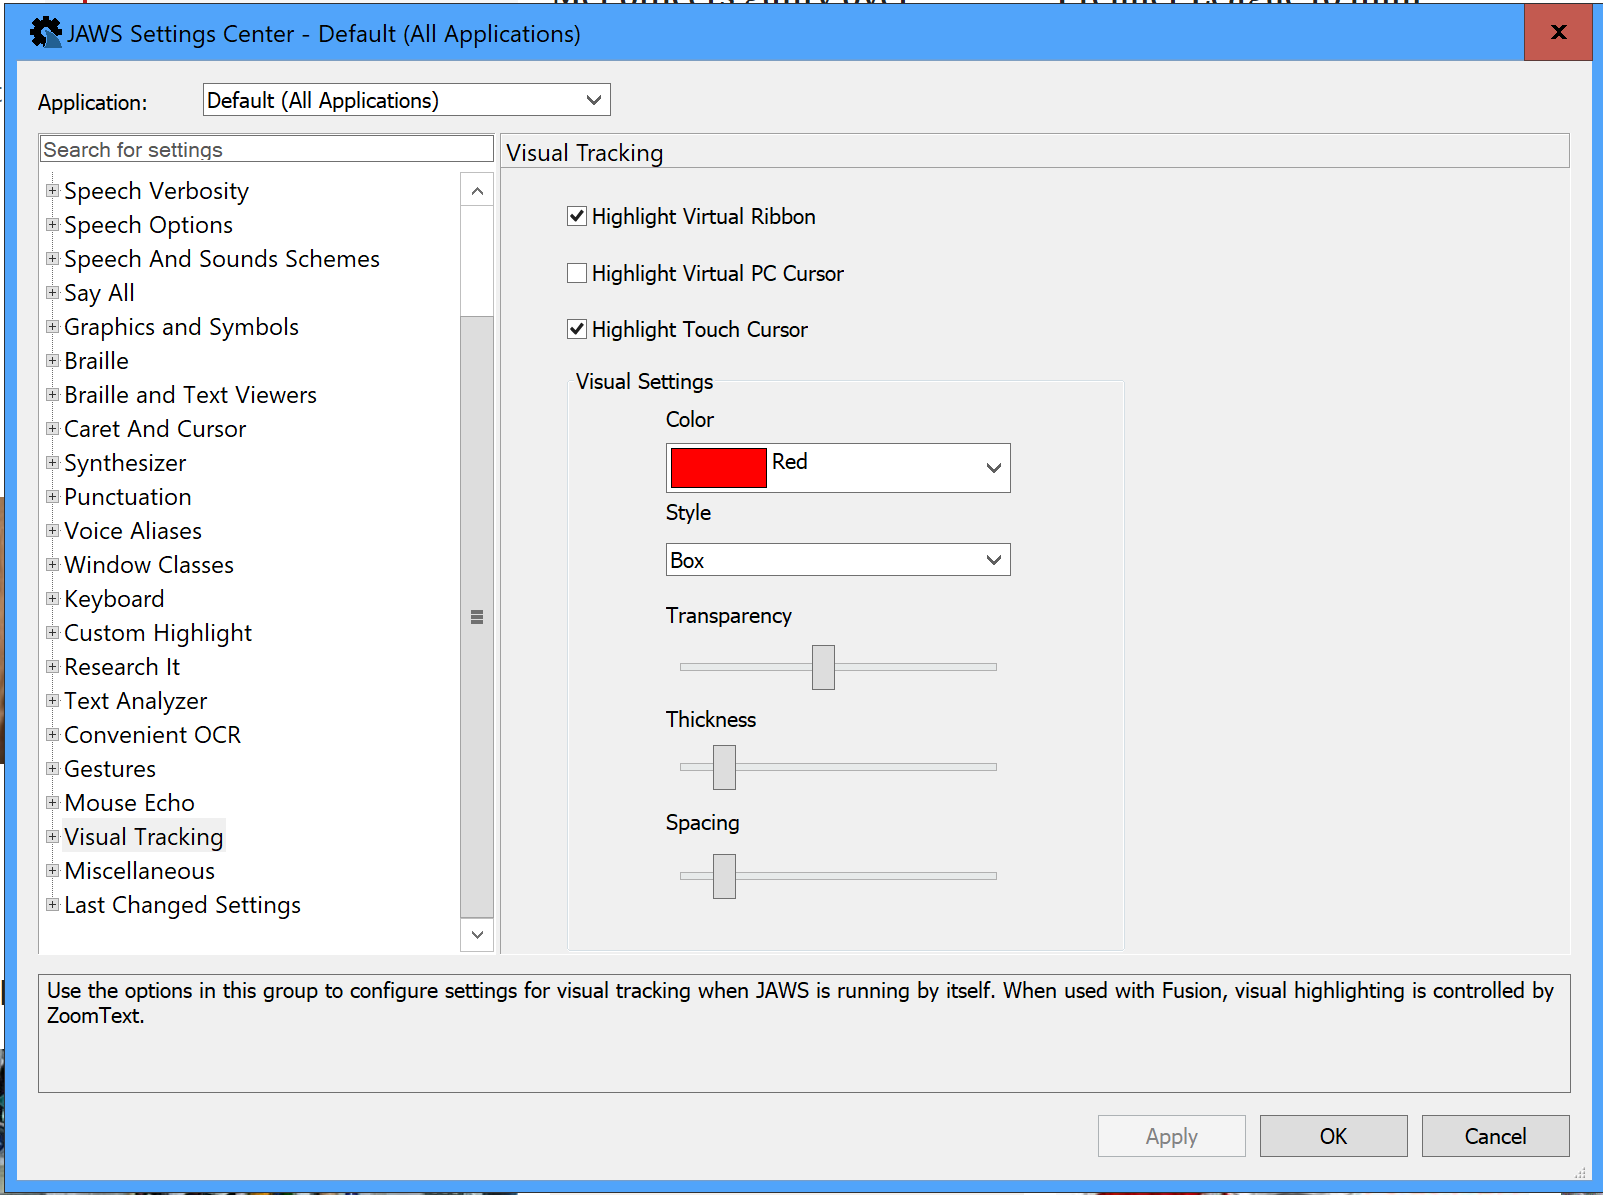This screenshot has width=1603, height=1195.
Task: Select Window Classes in settings tree
Action: tap(149, 565)
